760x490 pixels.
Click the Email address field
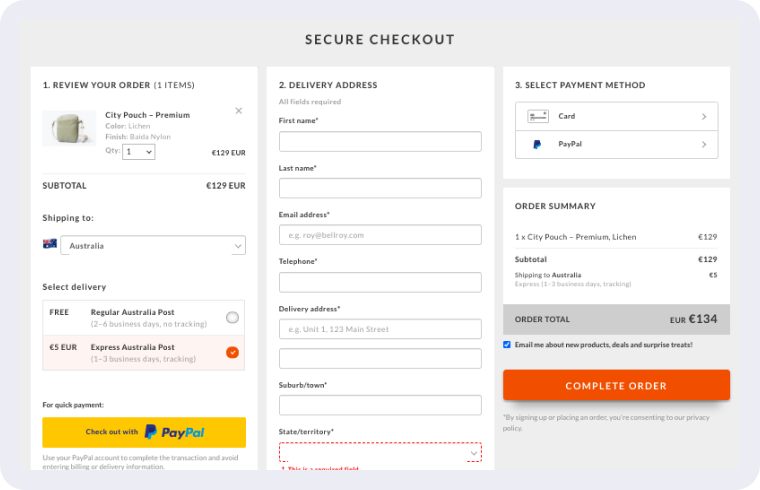[380, 235]
